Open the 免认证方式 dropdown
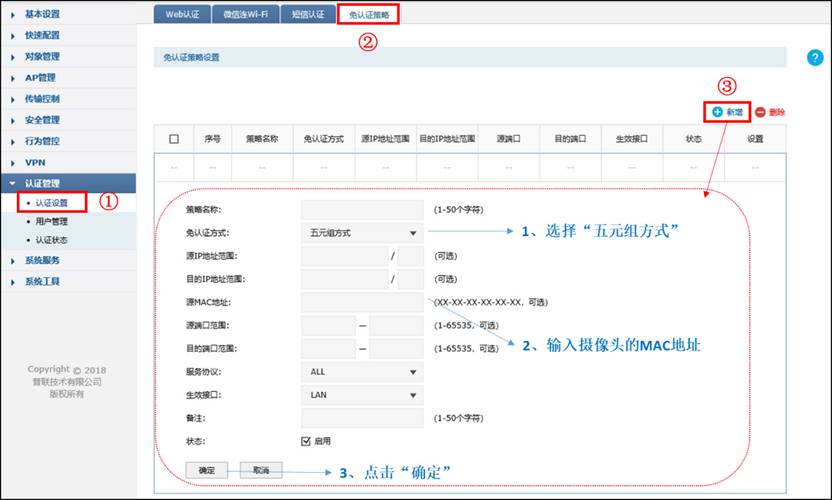The height and width of the screenshot is (500, 832). pos(362,233)
